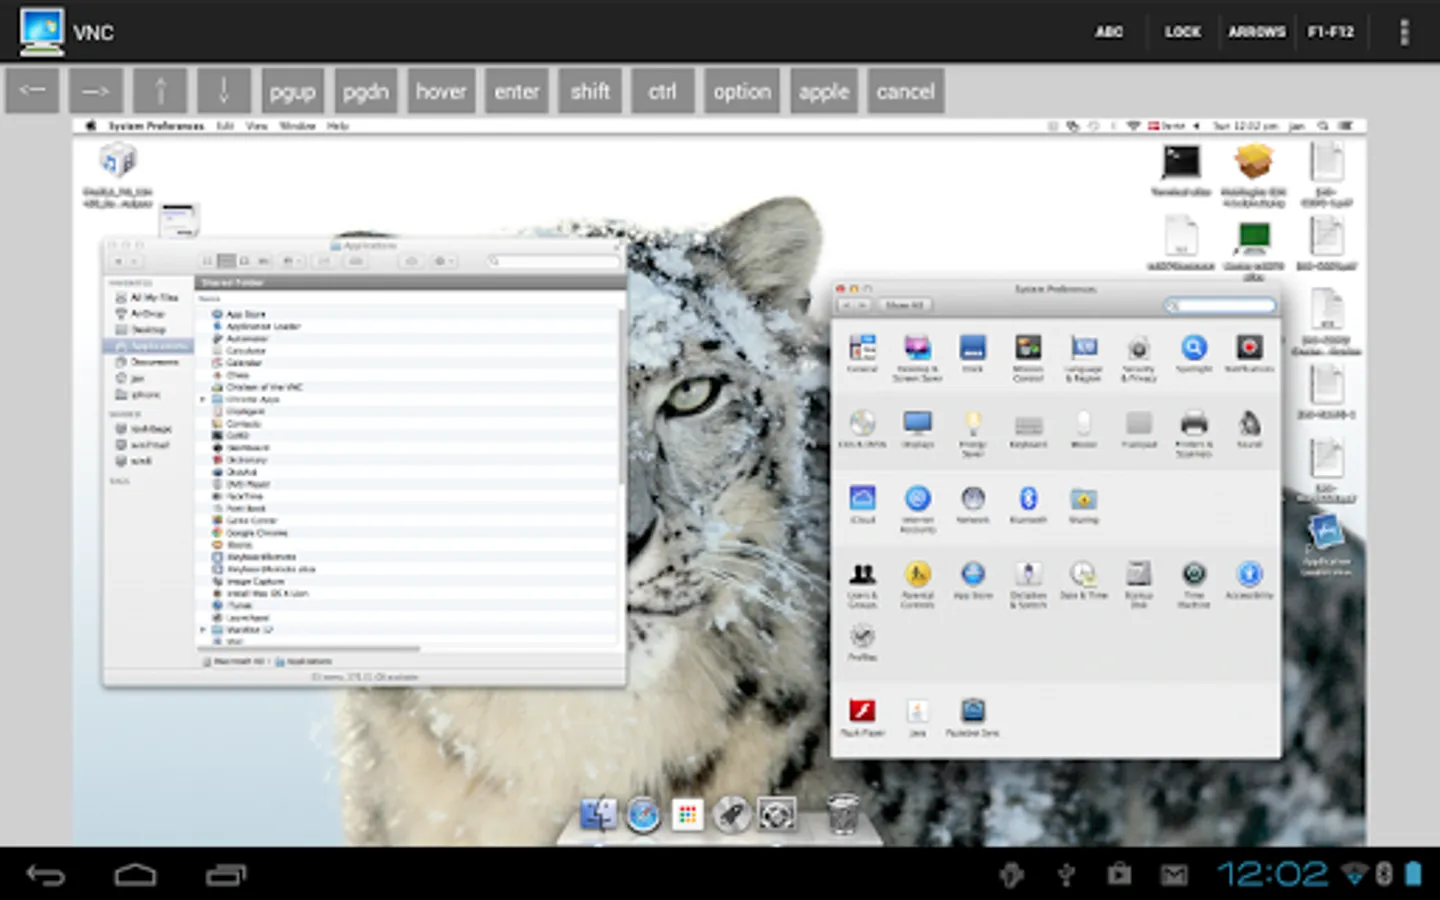
Task: Open the Finder arrange-by dropdown
Action: (290, 261)
